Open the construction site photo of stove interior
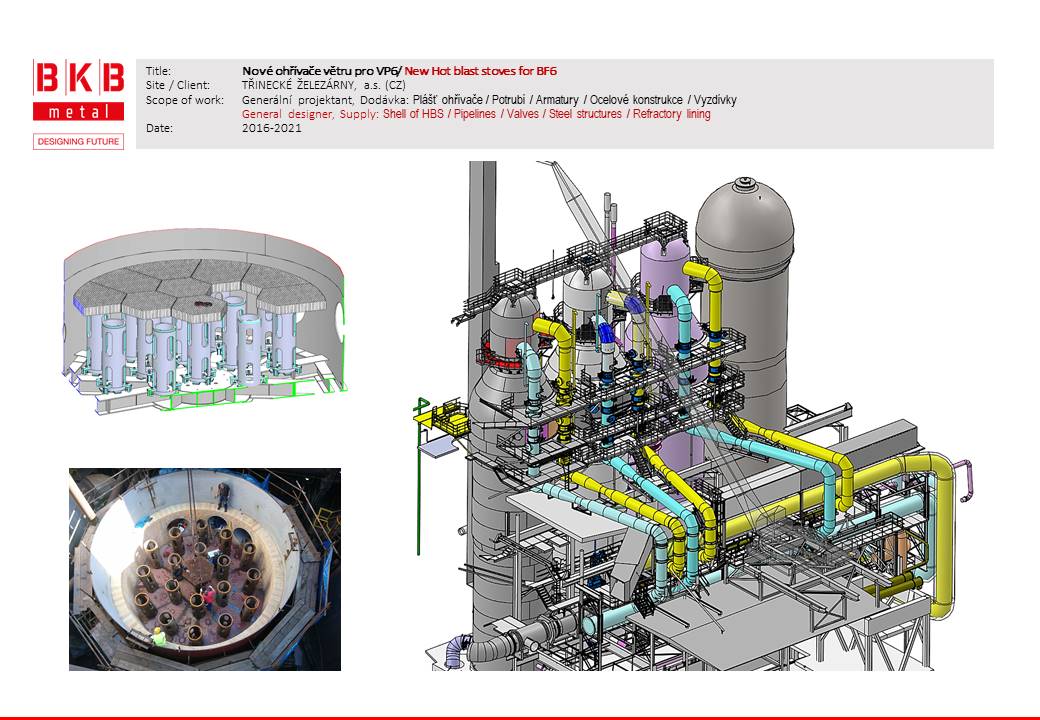Screen dimensions: 1040x720 204,569
